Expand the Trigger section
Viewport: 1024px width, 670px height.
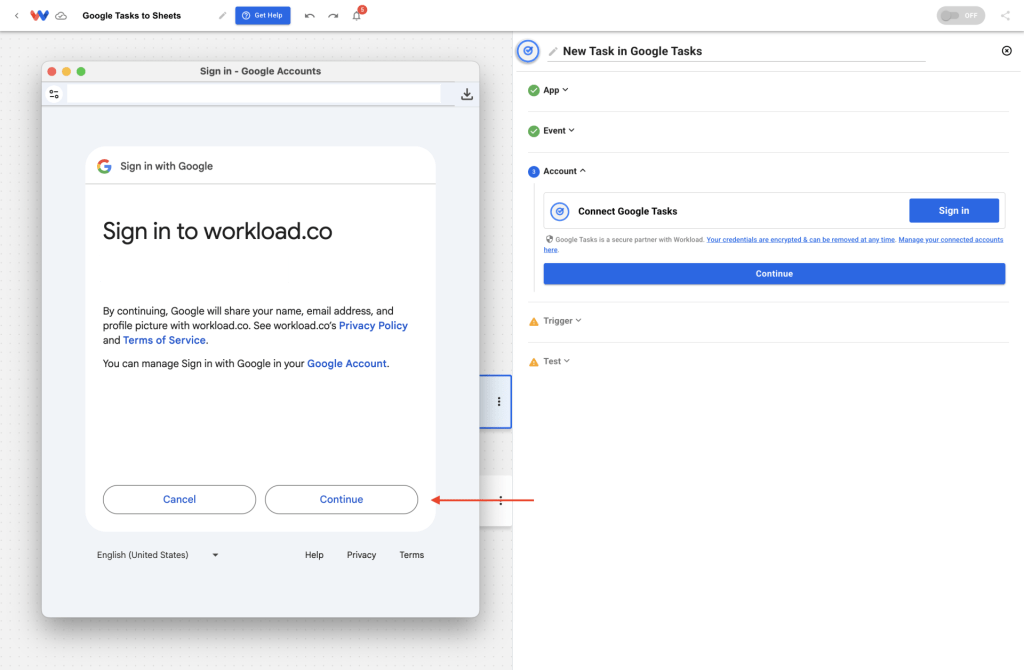[x=562, y=321]
